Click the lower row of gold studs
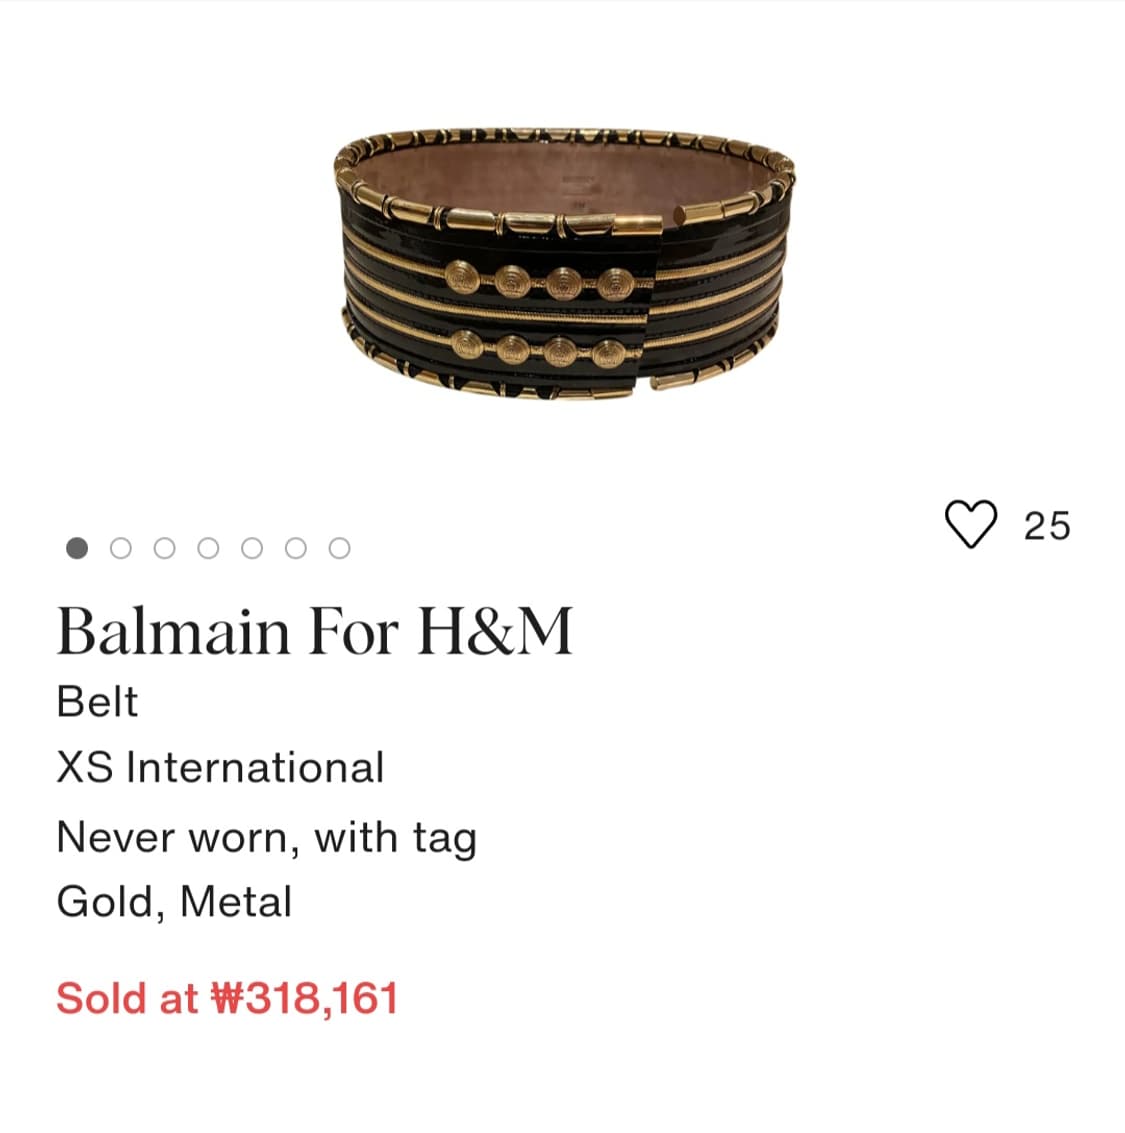The image size is (1125, 1133). 540,350
